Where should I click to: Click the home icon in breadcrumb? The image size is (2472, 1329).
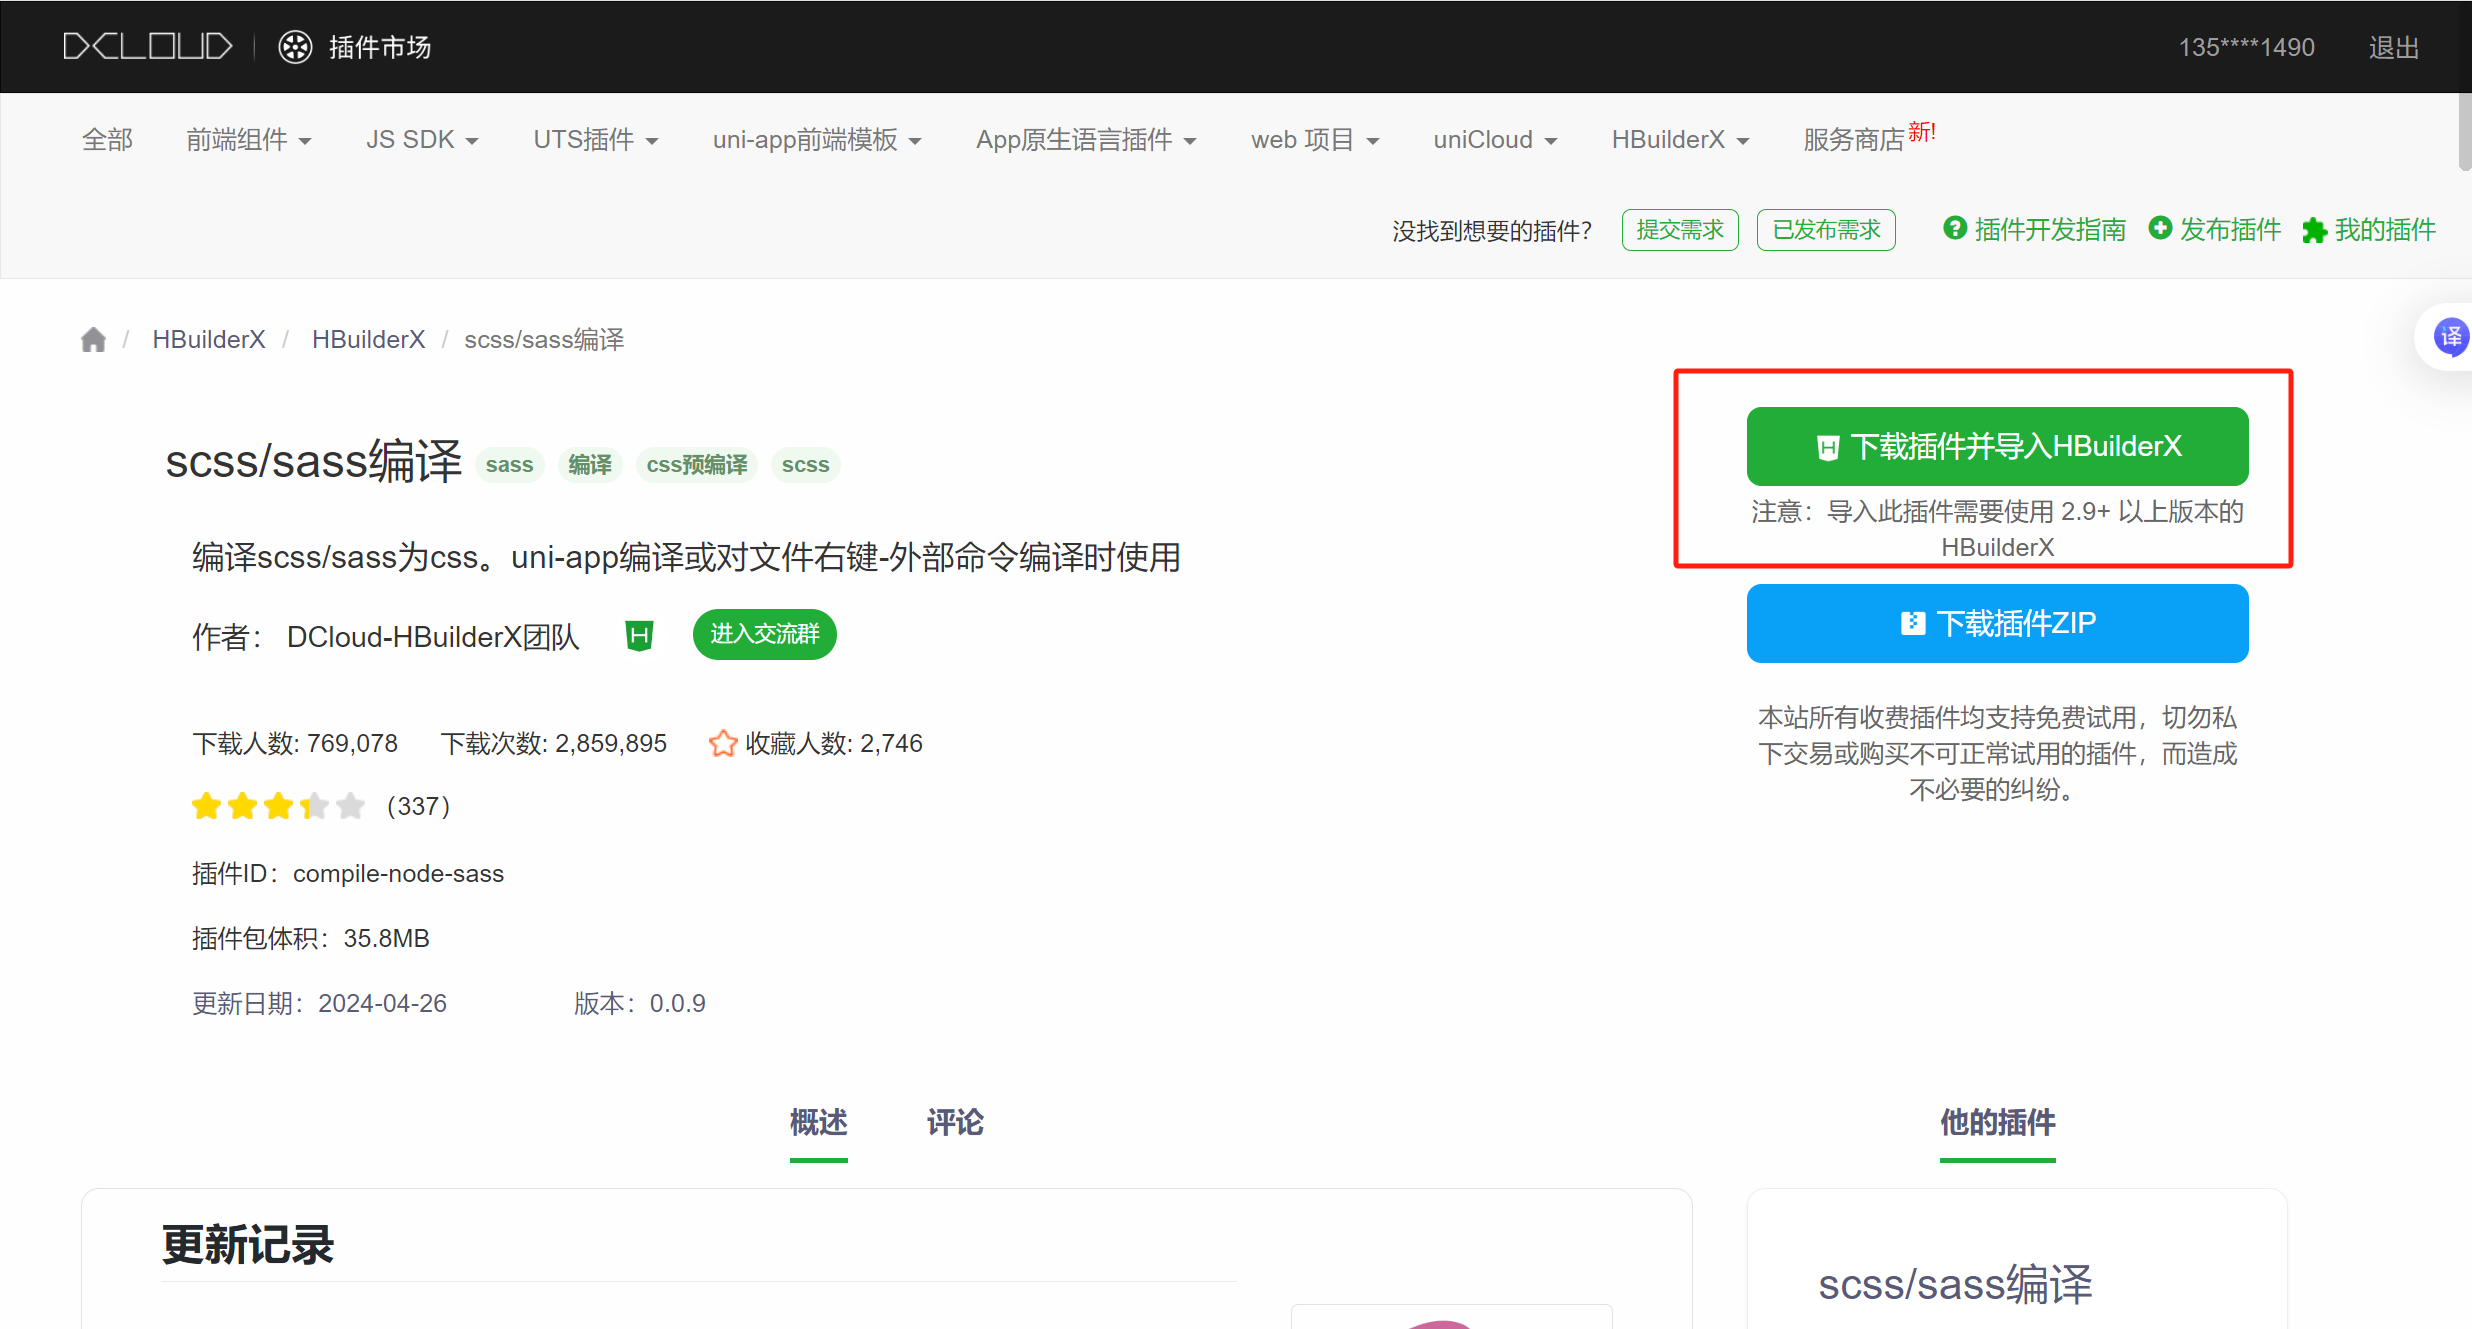[x=93, y=340]
